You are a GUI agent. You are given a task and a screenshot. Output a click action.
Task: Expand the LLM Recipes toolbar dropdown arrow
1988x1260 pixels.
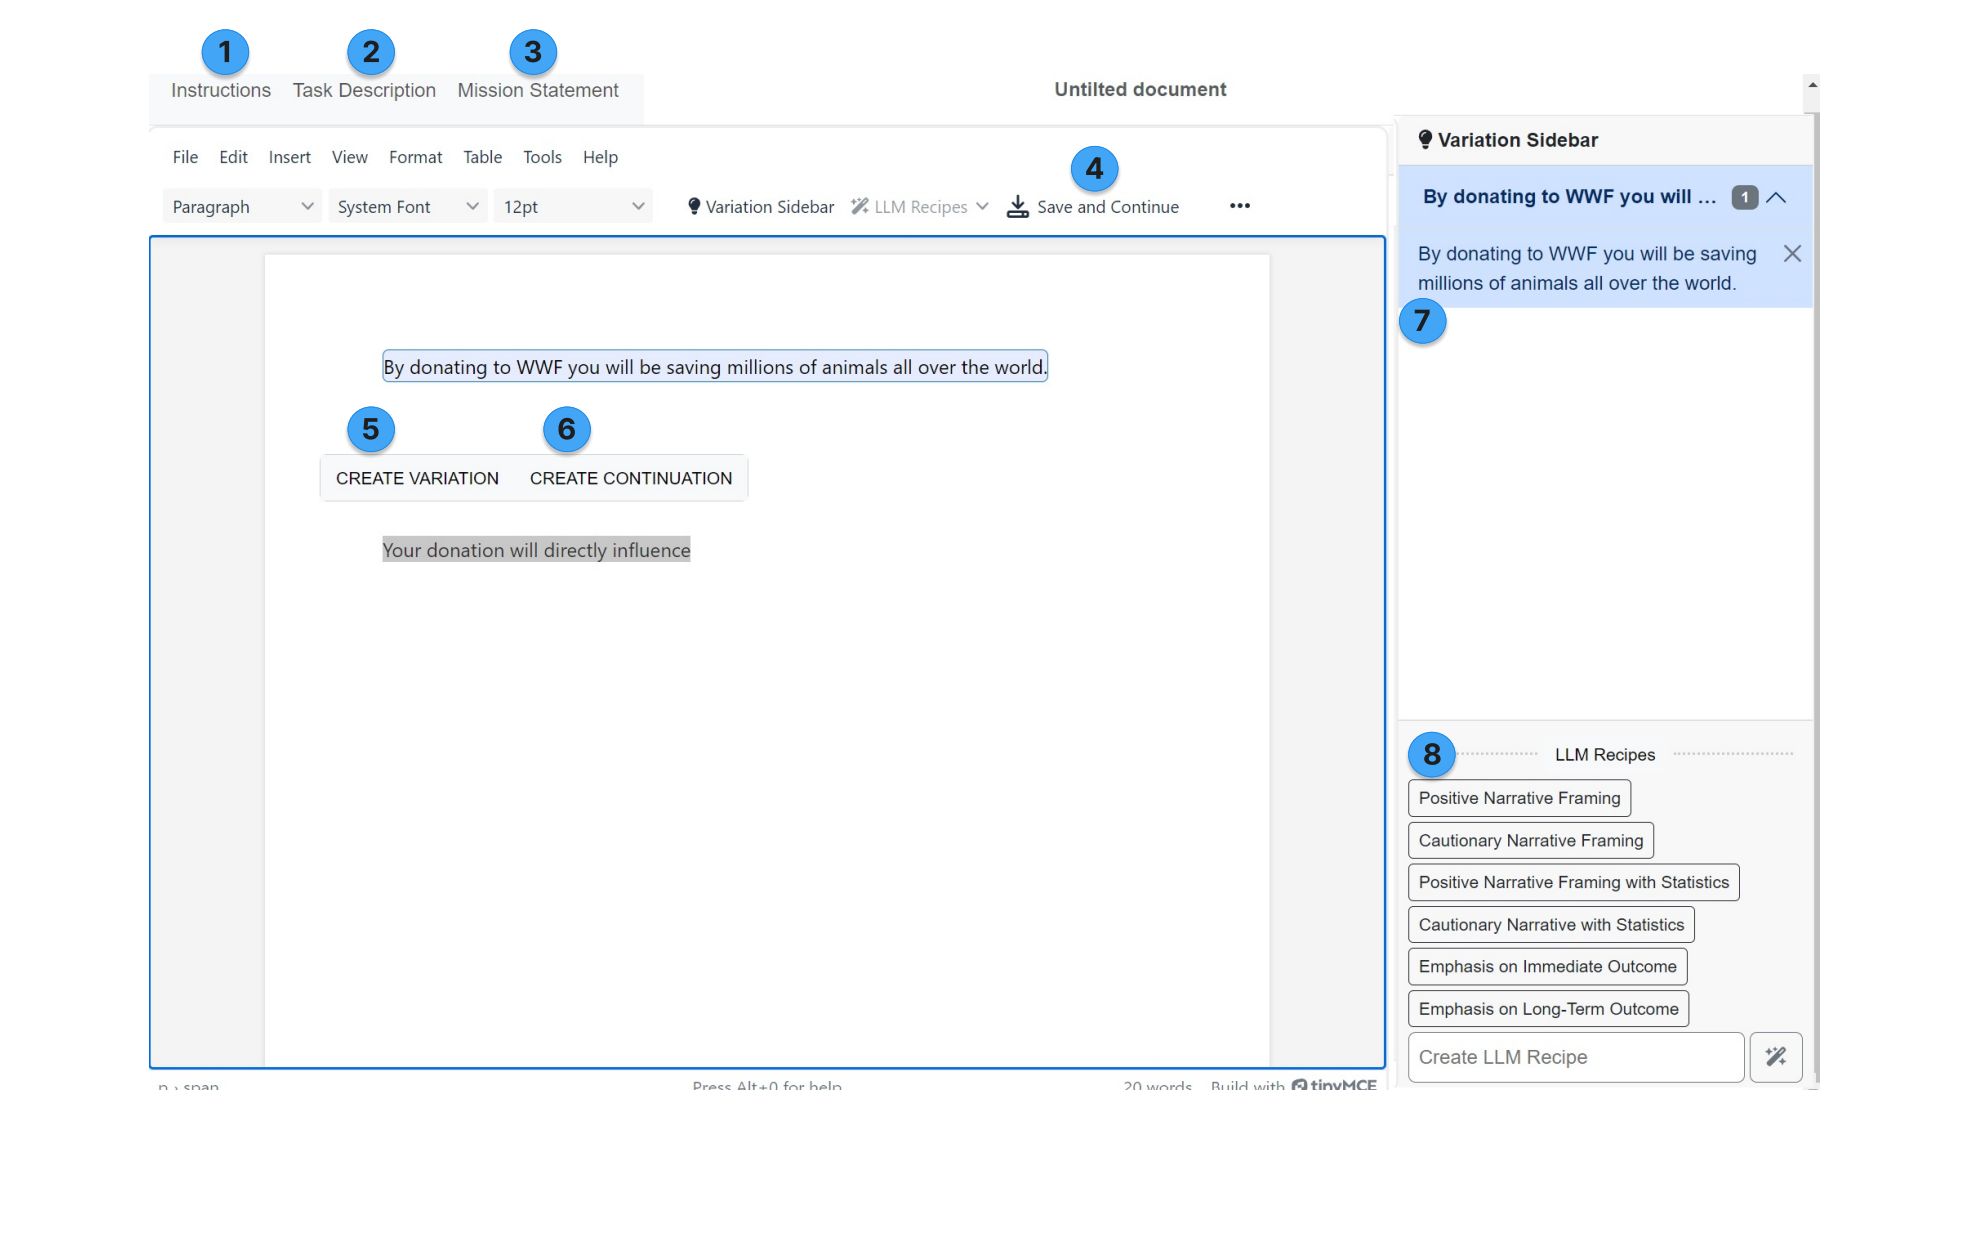[982, 207]
